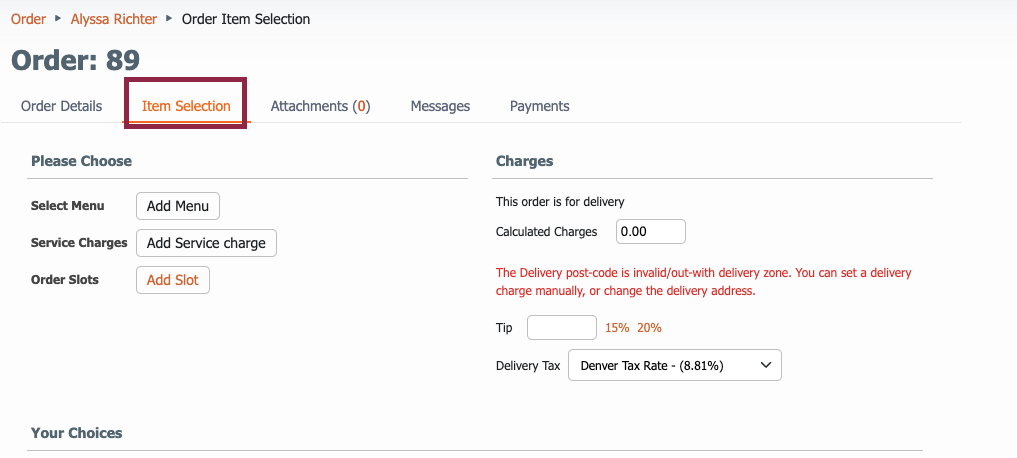Select the Item Selection tab
Viewport: 1017px width, 458px height.
(186, 106)
